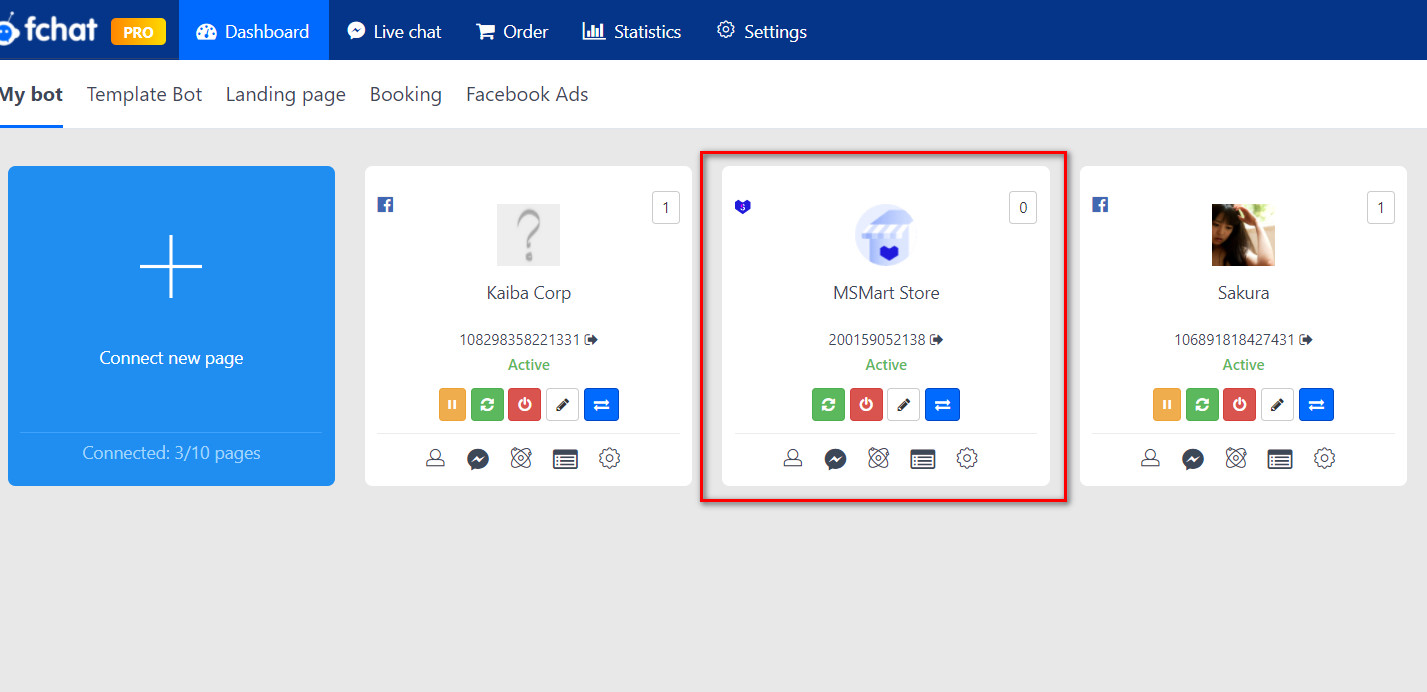Open Sakura messenger icon
1427x692 pixels.
1193,459
